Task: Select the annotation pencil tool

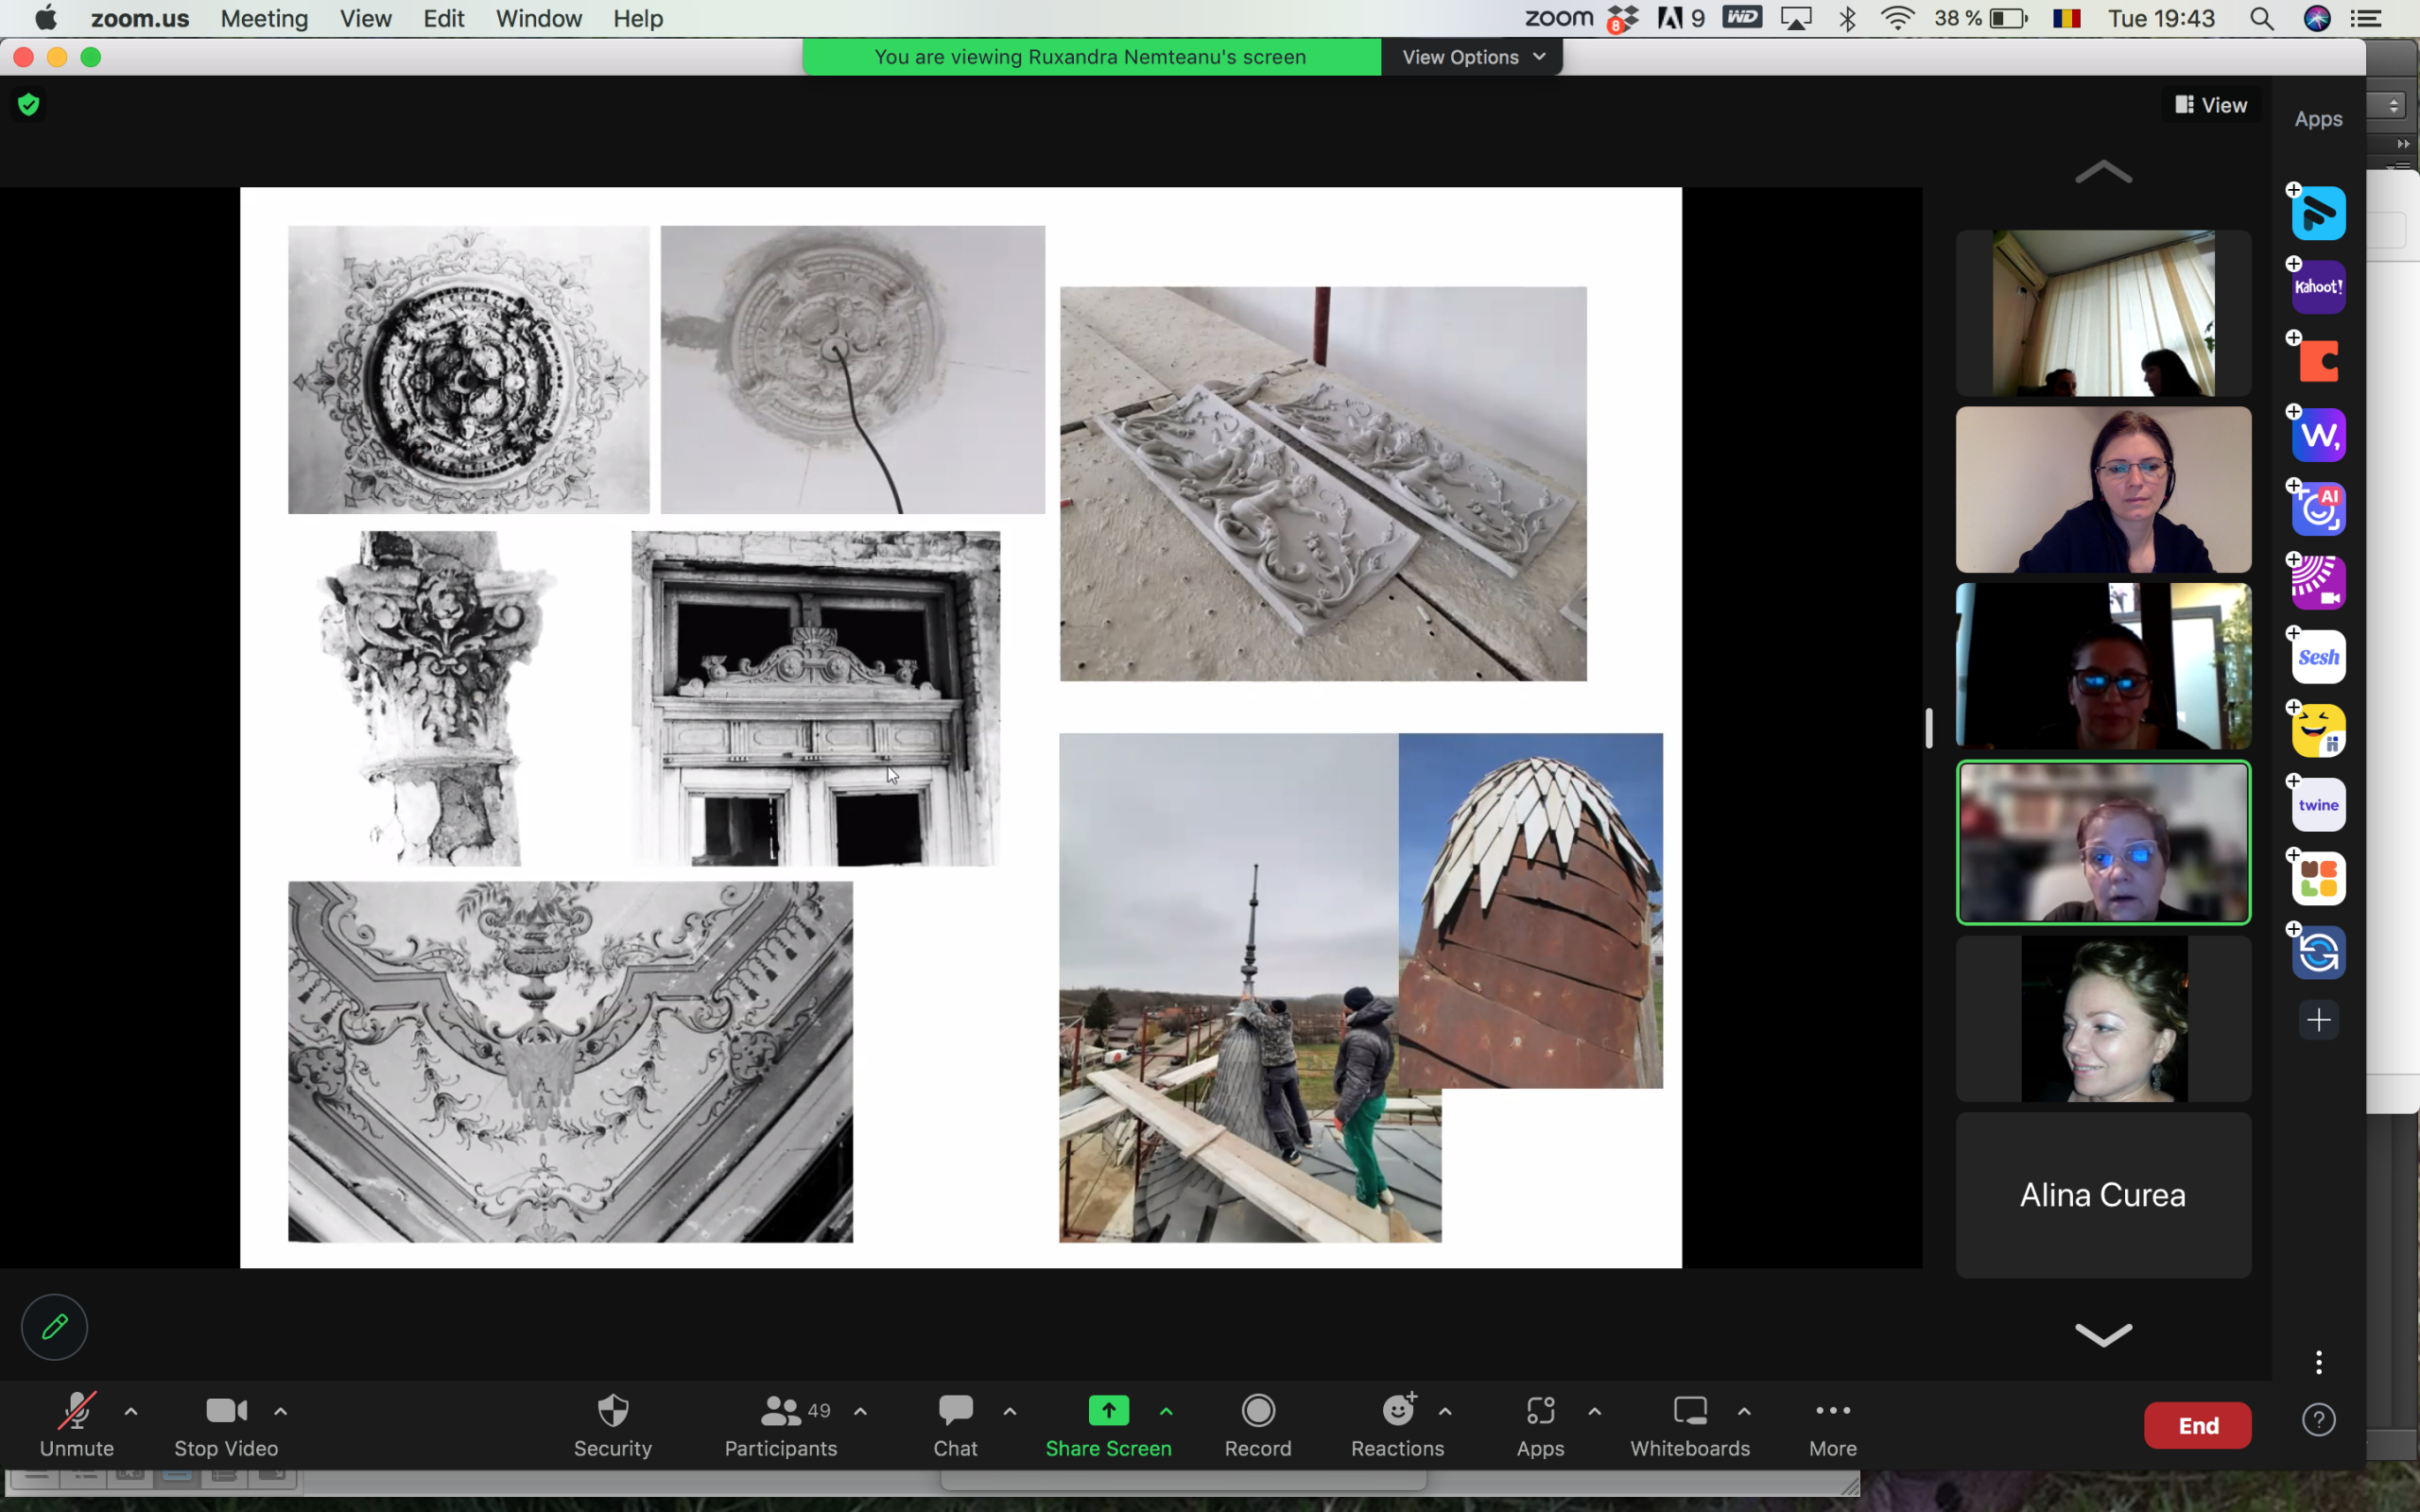Action: (53, 1326)
